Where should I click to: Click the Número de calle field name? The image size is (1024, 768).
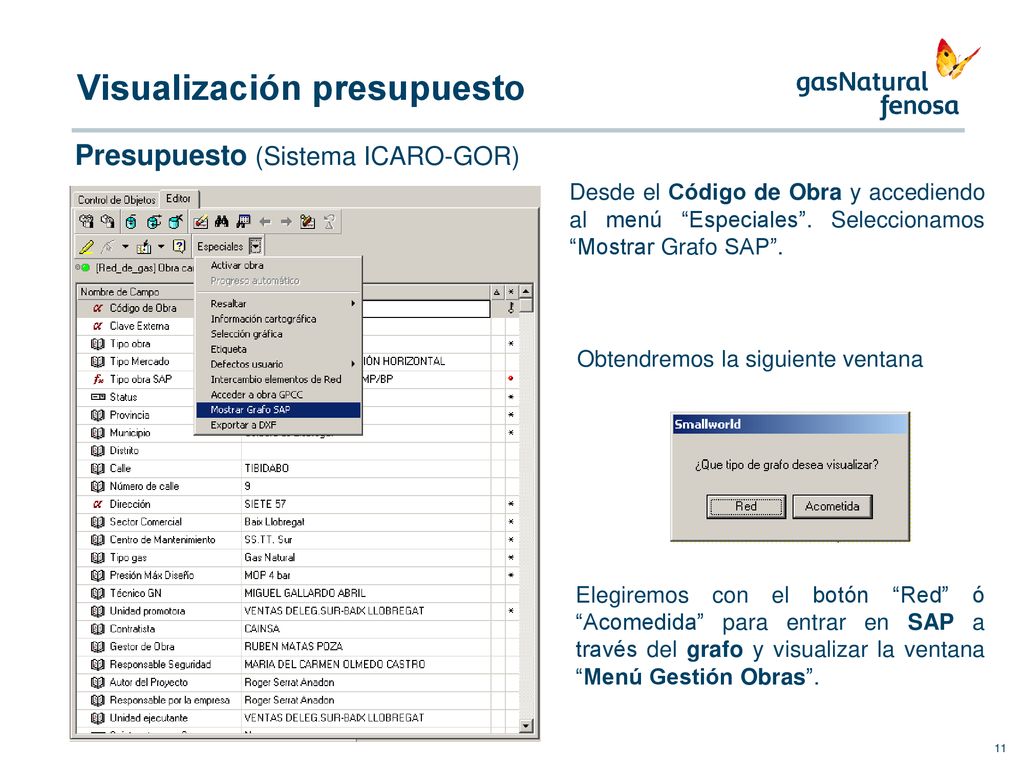pyautogui.click(x=144, y=487)
